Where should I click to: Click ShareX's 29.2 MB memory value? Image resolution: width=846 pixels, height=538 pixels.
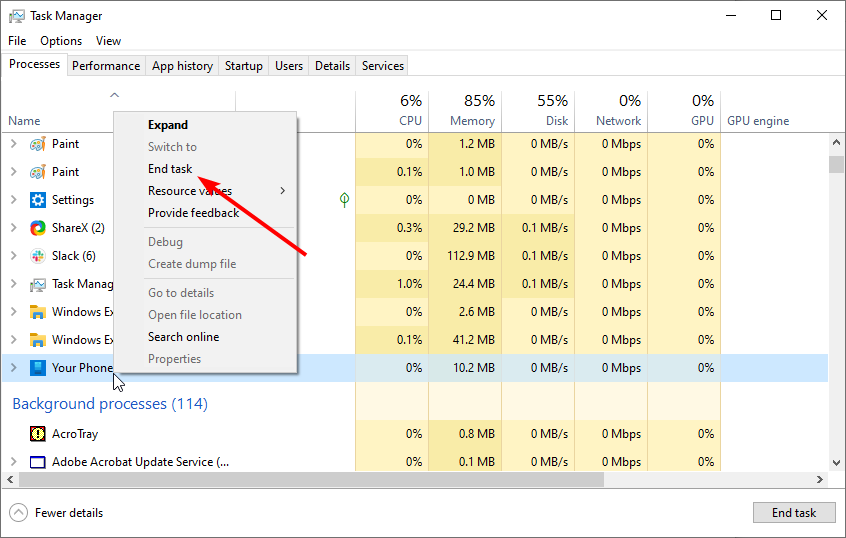[x=474, y=228]
